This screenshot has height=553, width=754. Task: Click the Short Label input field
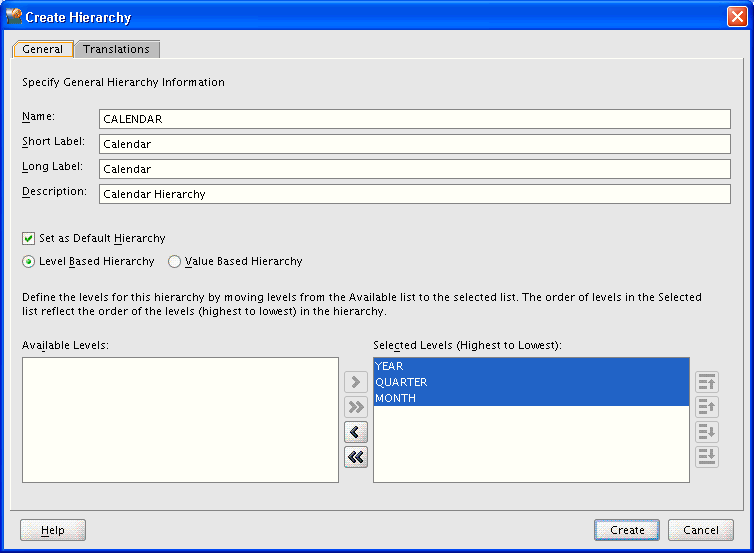pyautogui.click(x=415, y=144)
